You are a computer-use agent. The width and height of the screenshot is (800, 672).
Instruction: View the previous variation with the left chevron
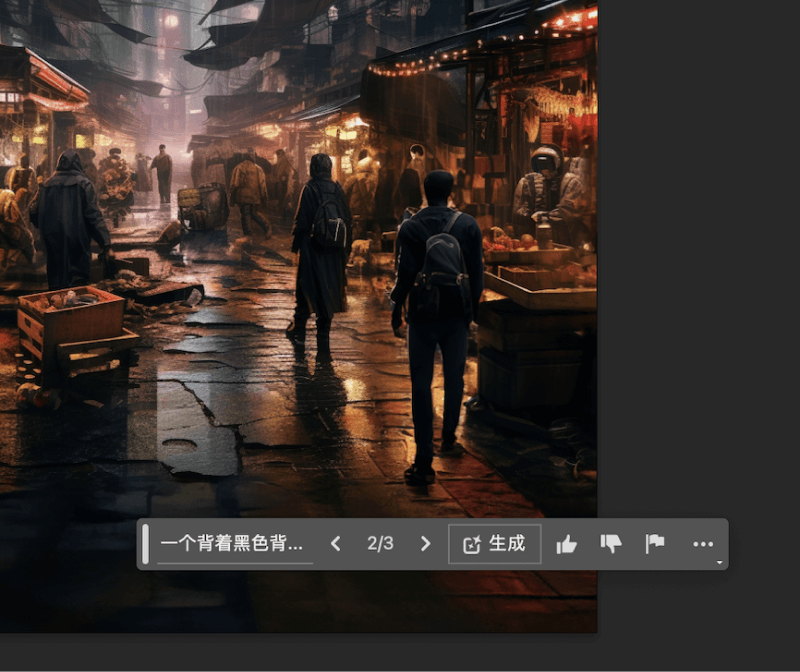tap(337, 543)
